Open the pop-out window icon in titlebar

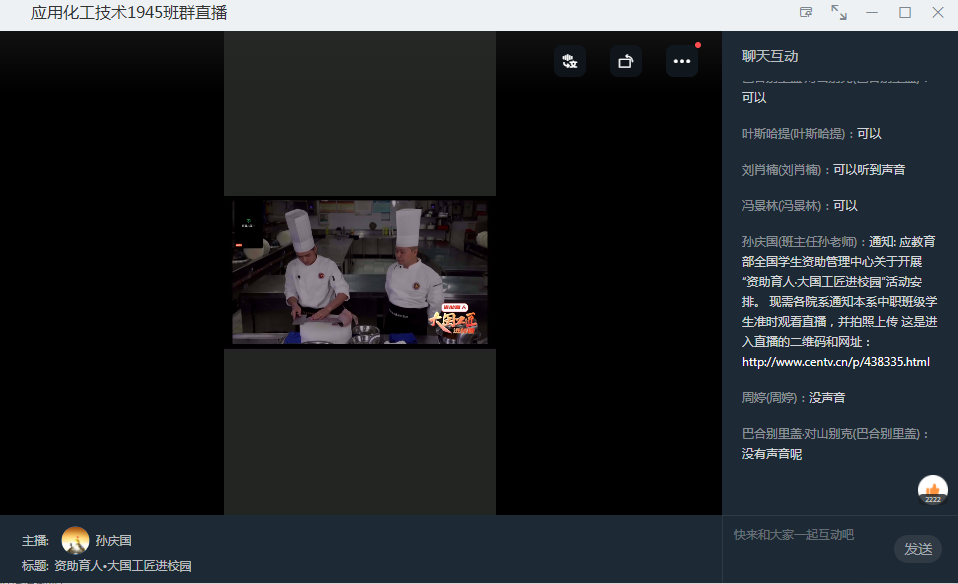806,12
